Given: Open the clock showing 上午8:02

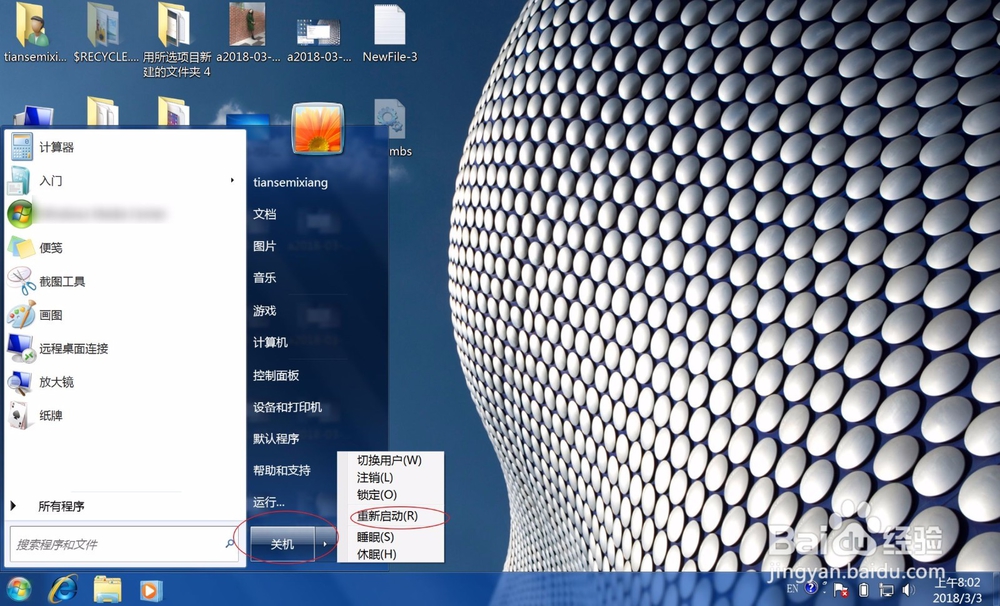Looking at the screenshot, I should [957, 590].
